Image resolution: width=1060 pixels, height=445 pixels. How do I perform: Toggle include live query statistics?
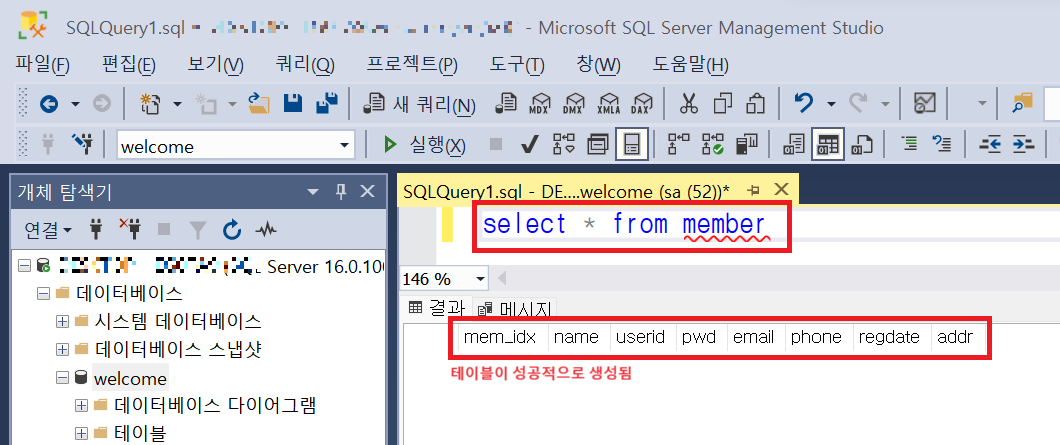point(713,143)
